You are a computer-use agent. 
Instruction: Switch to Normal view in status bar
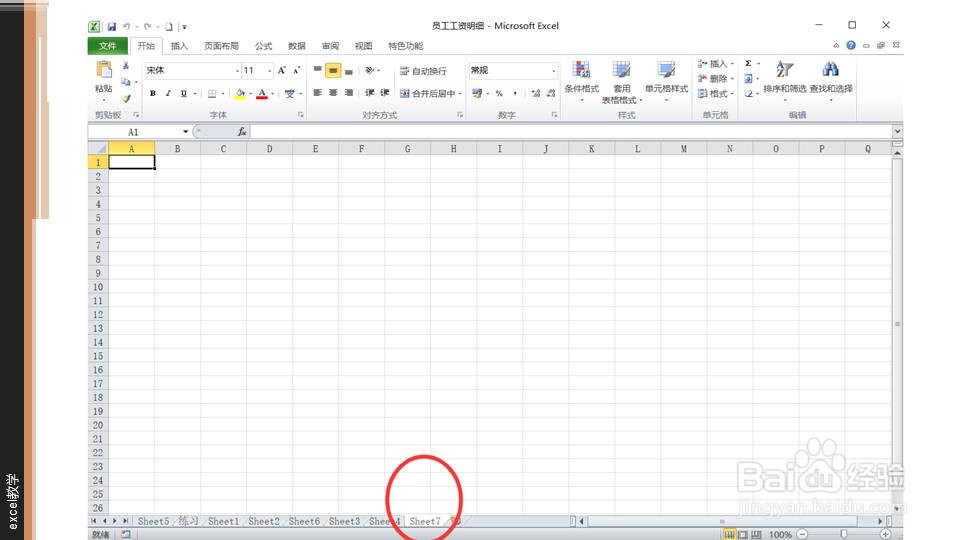click(729, 534)
